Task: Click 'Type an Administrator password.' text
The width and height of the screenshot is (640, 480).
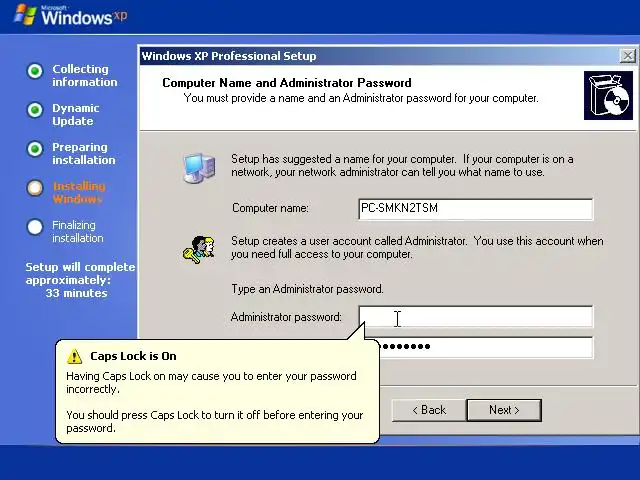Action: tap(307, 289)
